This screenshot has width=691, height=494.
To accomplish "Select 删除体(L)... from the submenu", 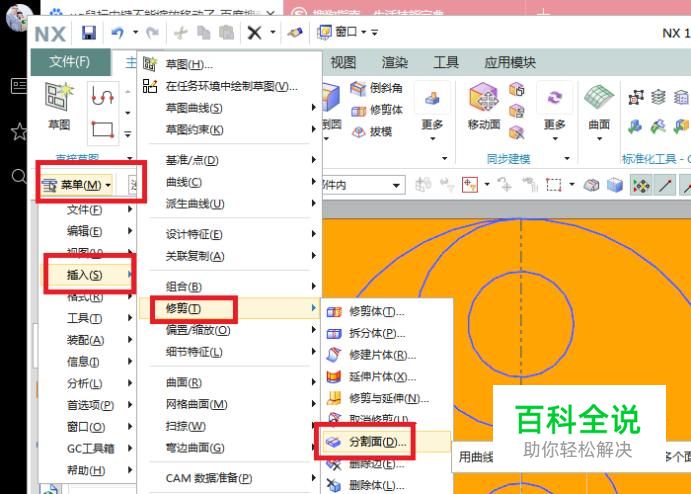I will 386,485.
